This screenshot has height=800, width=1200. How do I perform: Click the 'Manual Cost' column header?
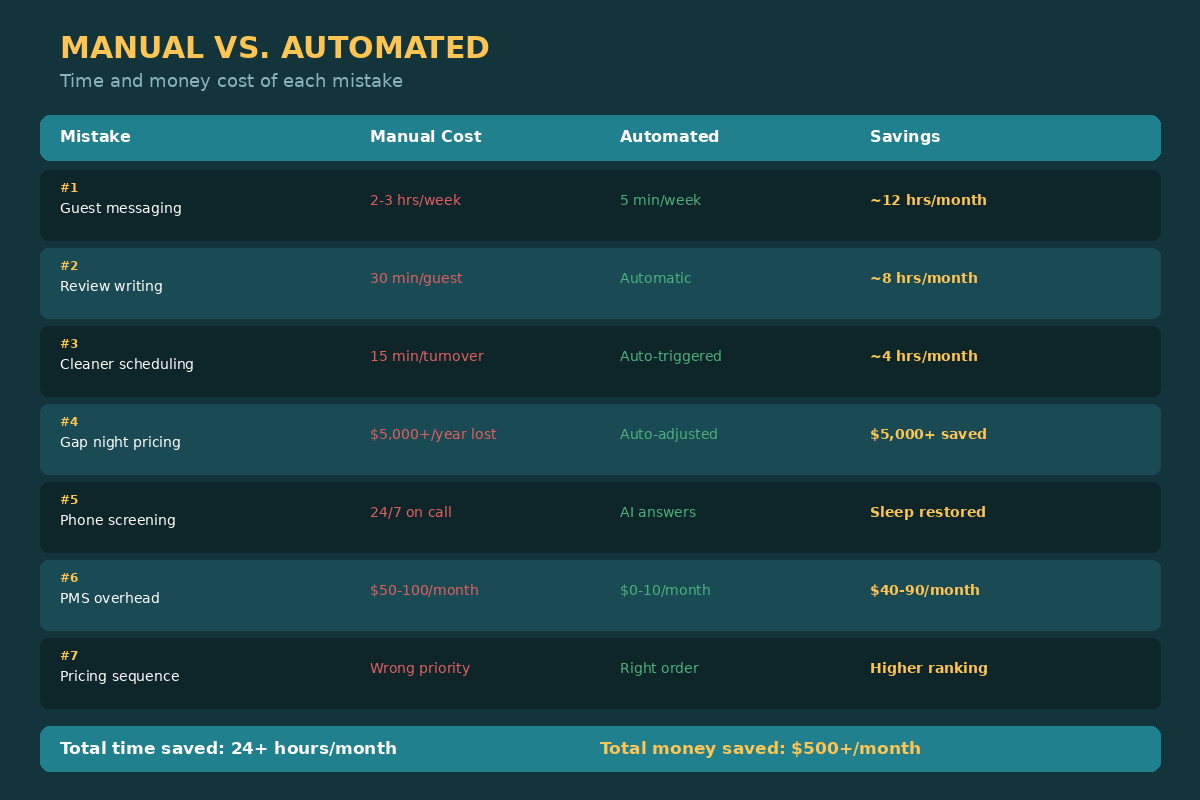pyautogui.click(x=426, y=137)
